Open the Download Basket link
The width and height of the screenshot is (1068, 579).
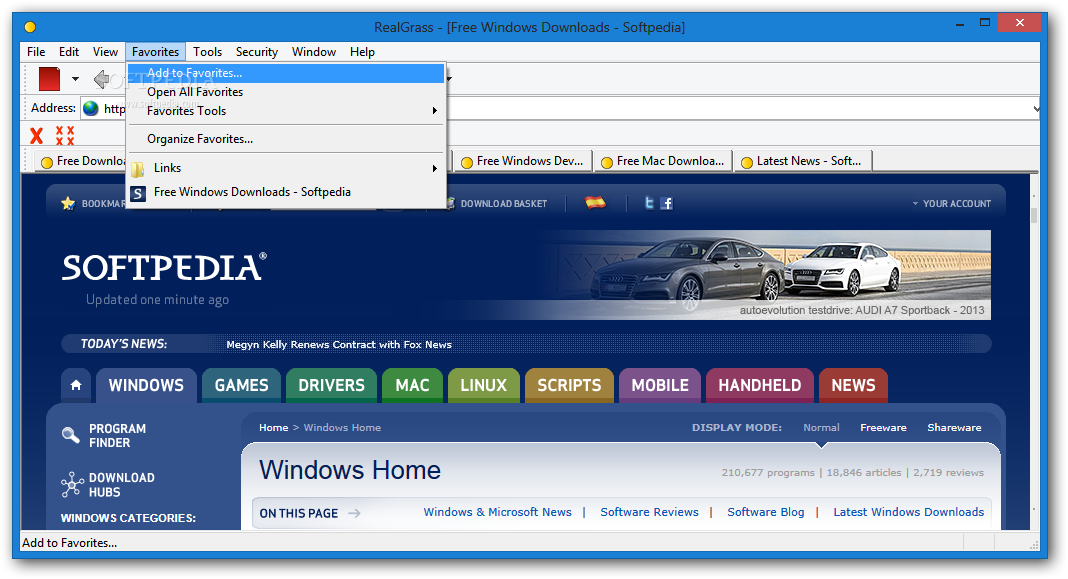click(x=503, y=204)
